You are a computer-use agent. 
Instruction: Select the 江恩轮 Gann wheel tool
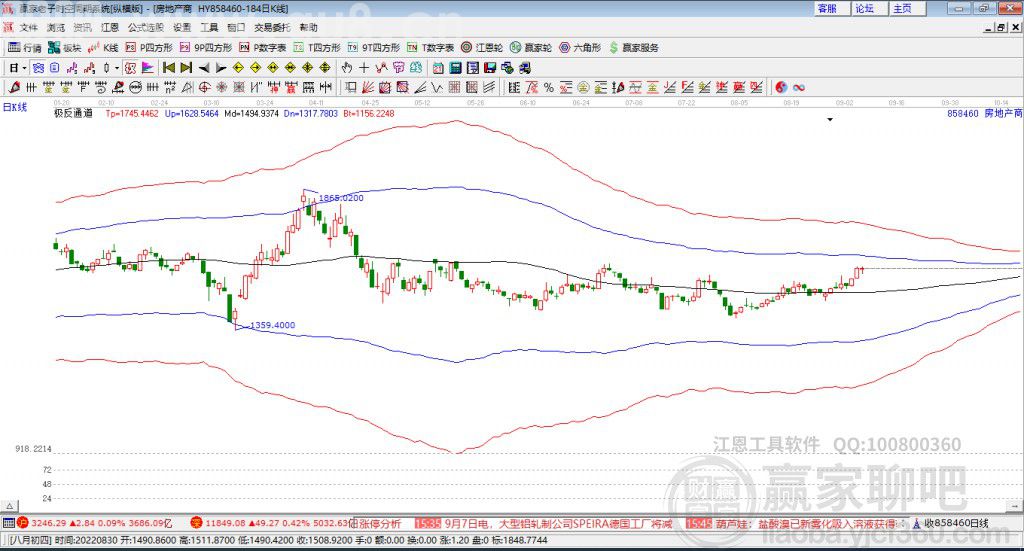coord(482,48)
